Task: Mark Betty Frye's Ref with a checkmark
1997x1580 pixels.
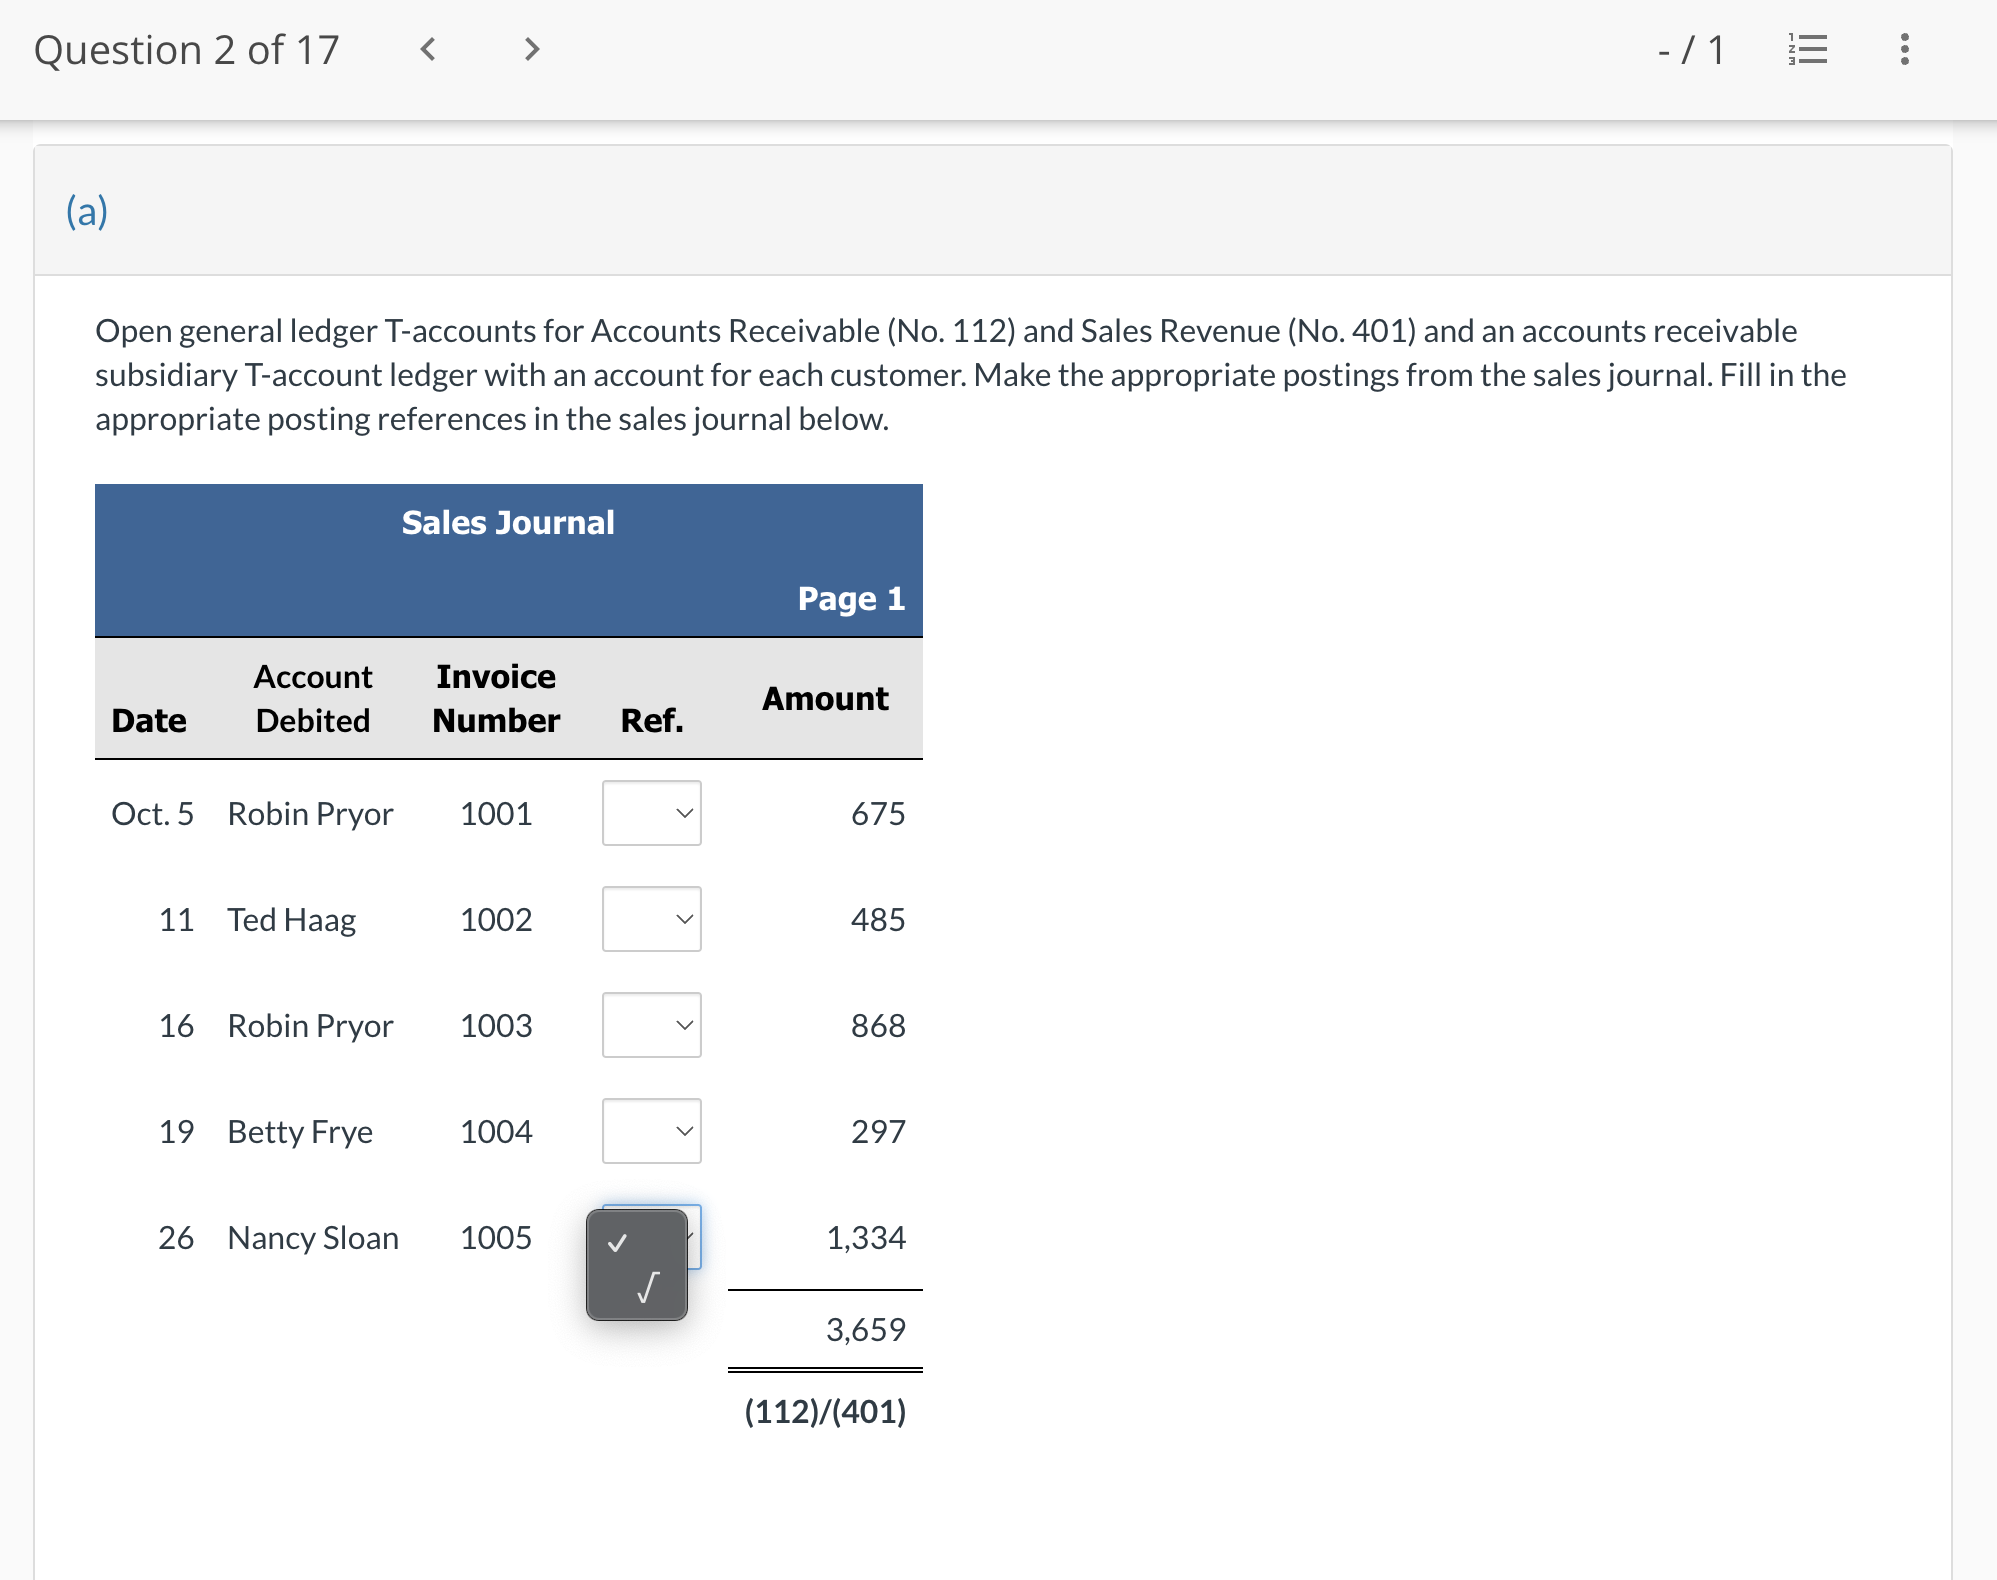Action: (651, 1131)
